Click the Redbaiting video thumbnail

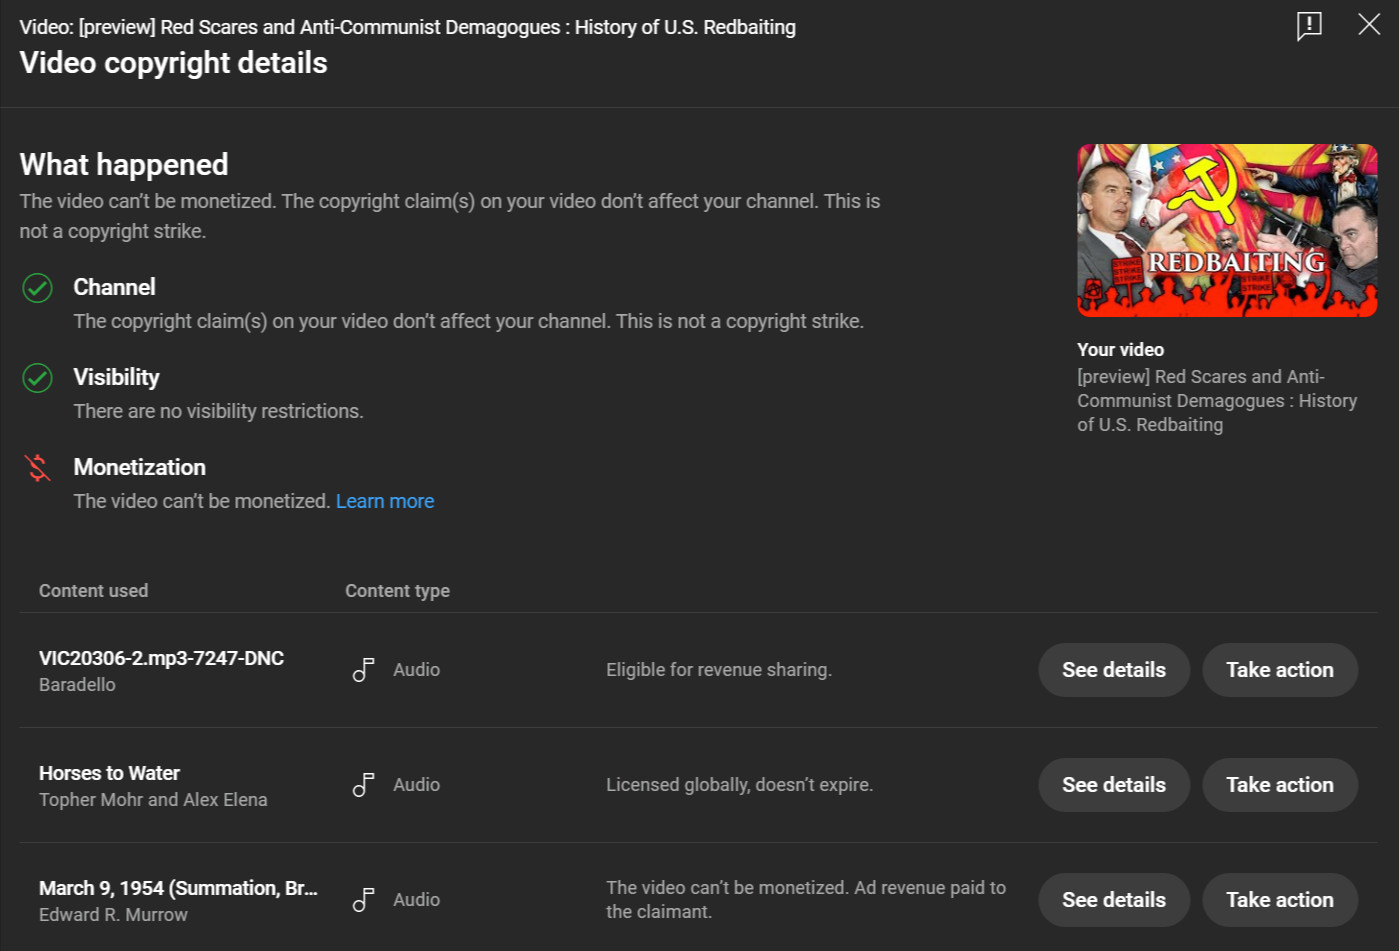pos(1227,231)
